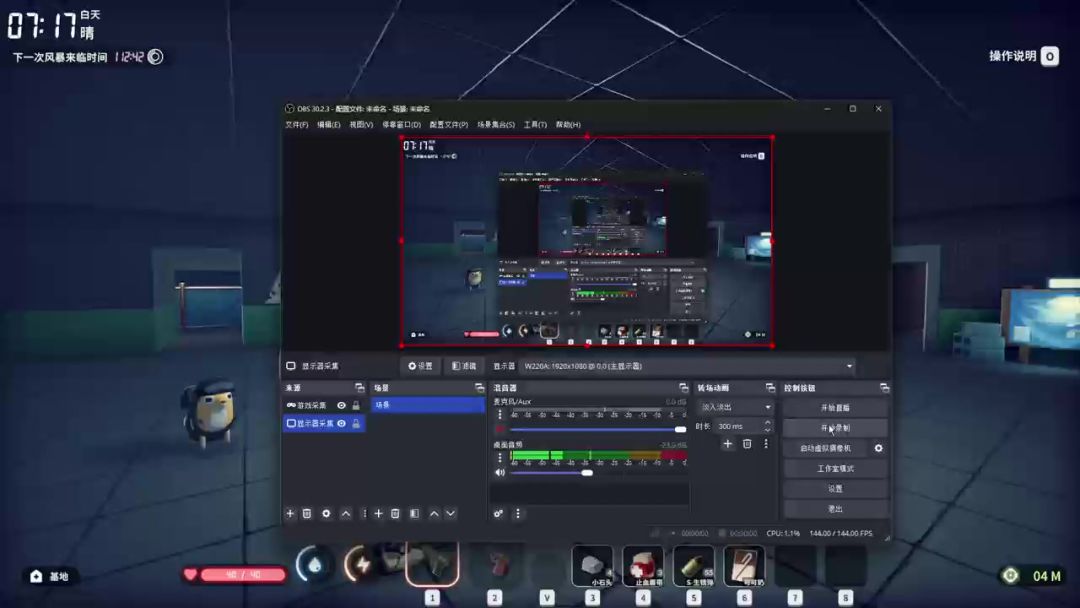The image size is (1080, 608).
Task: Hide the 游戏采集 source via eye icon
Action: (341, 406)
